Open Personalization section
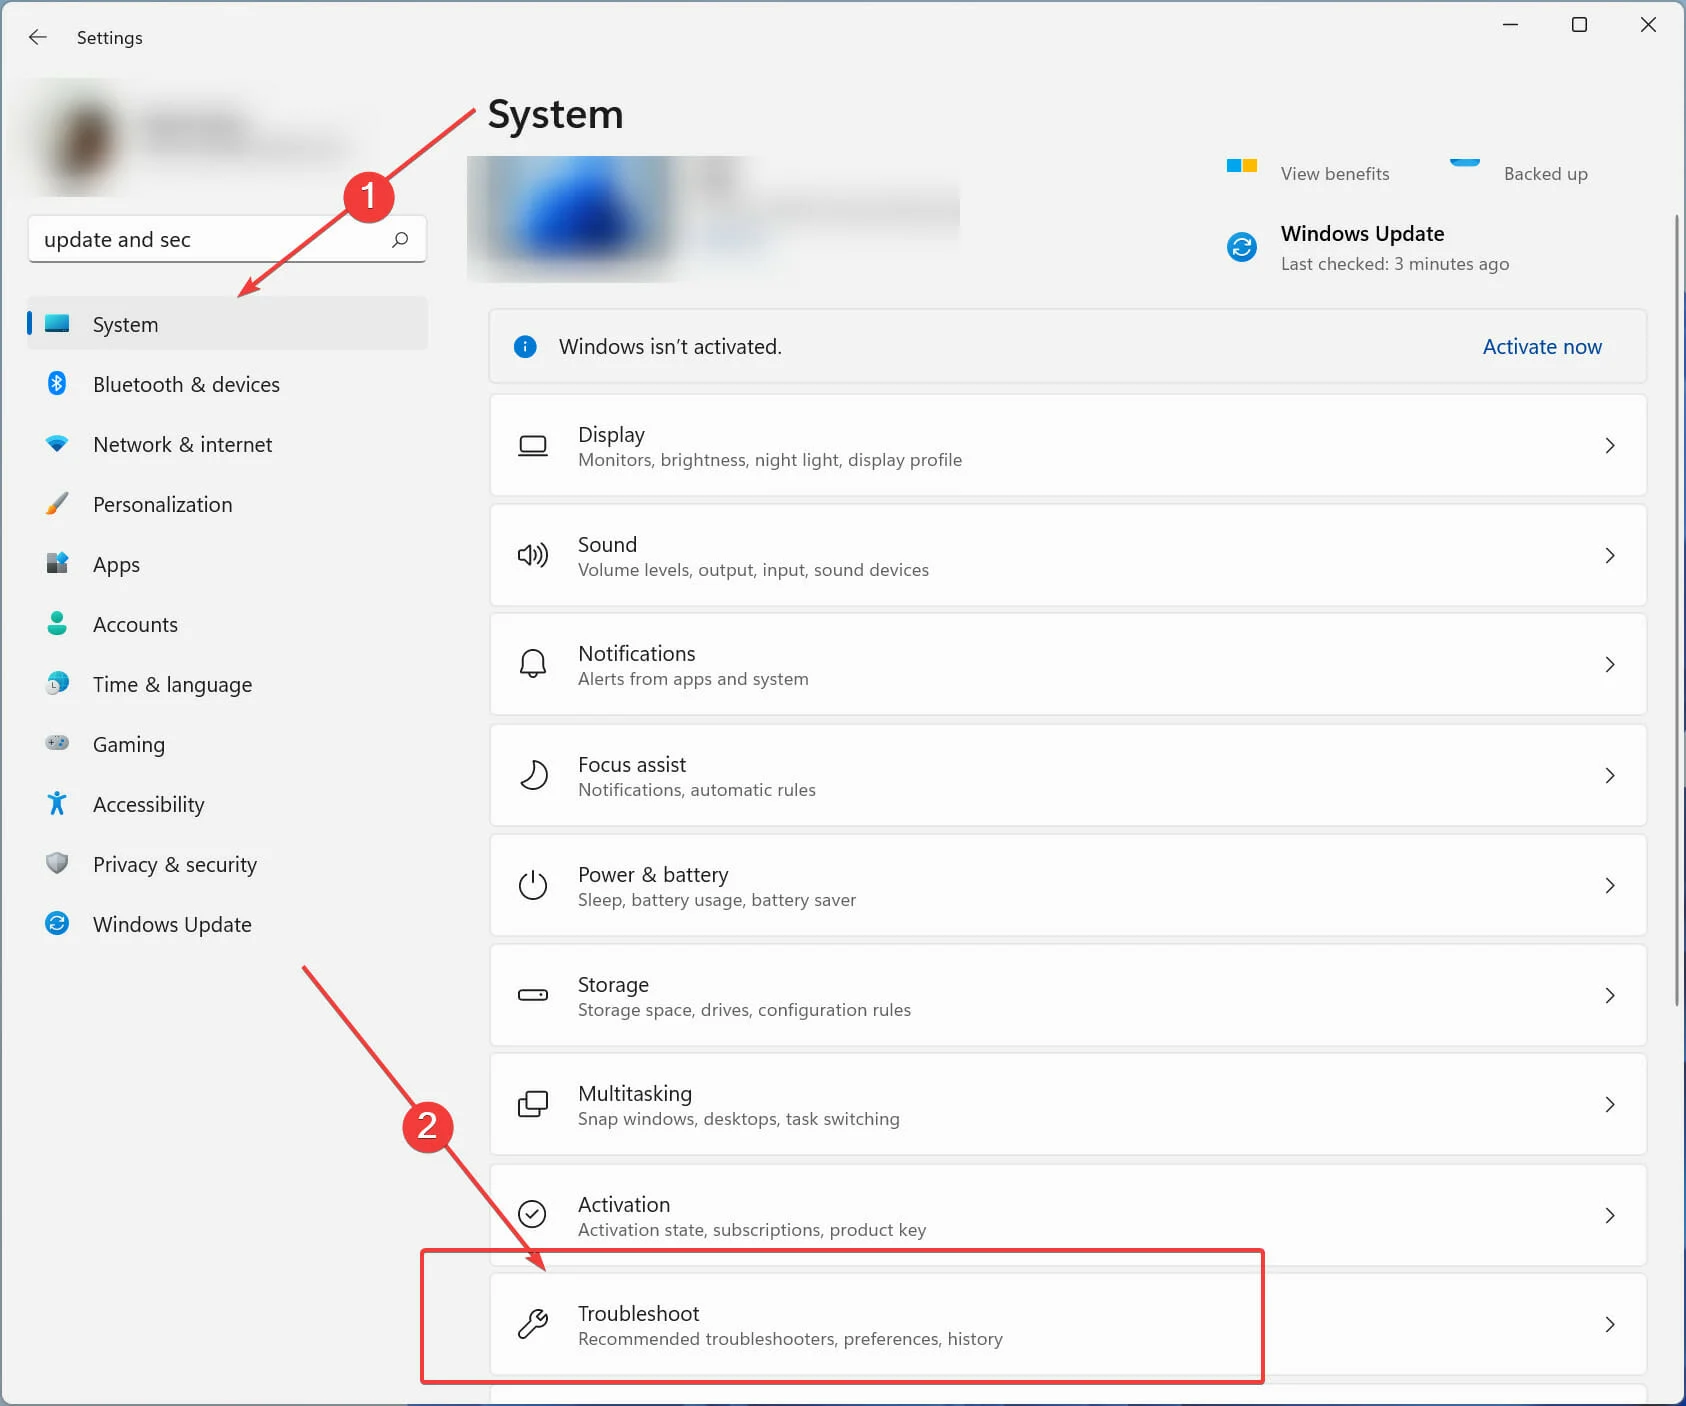The height and width of the screenshot is (1406, 1686). click(x=227, y=504)
